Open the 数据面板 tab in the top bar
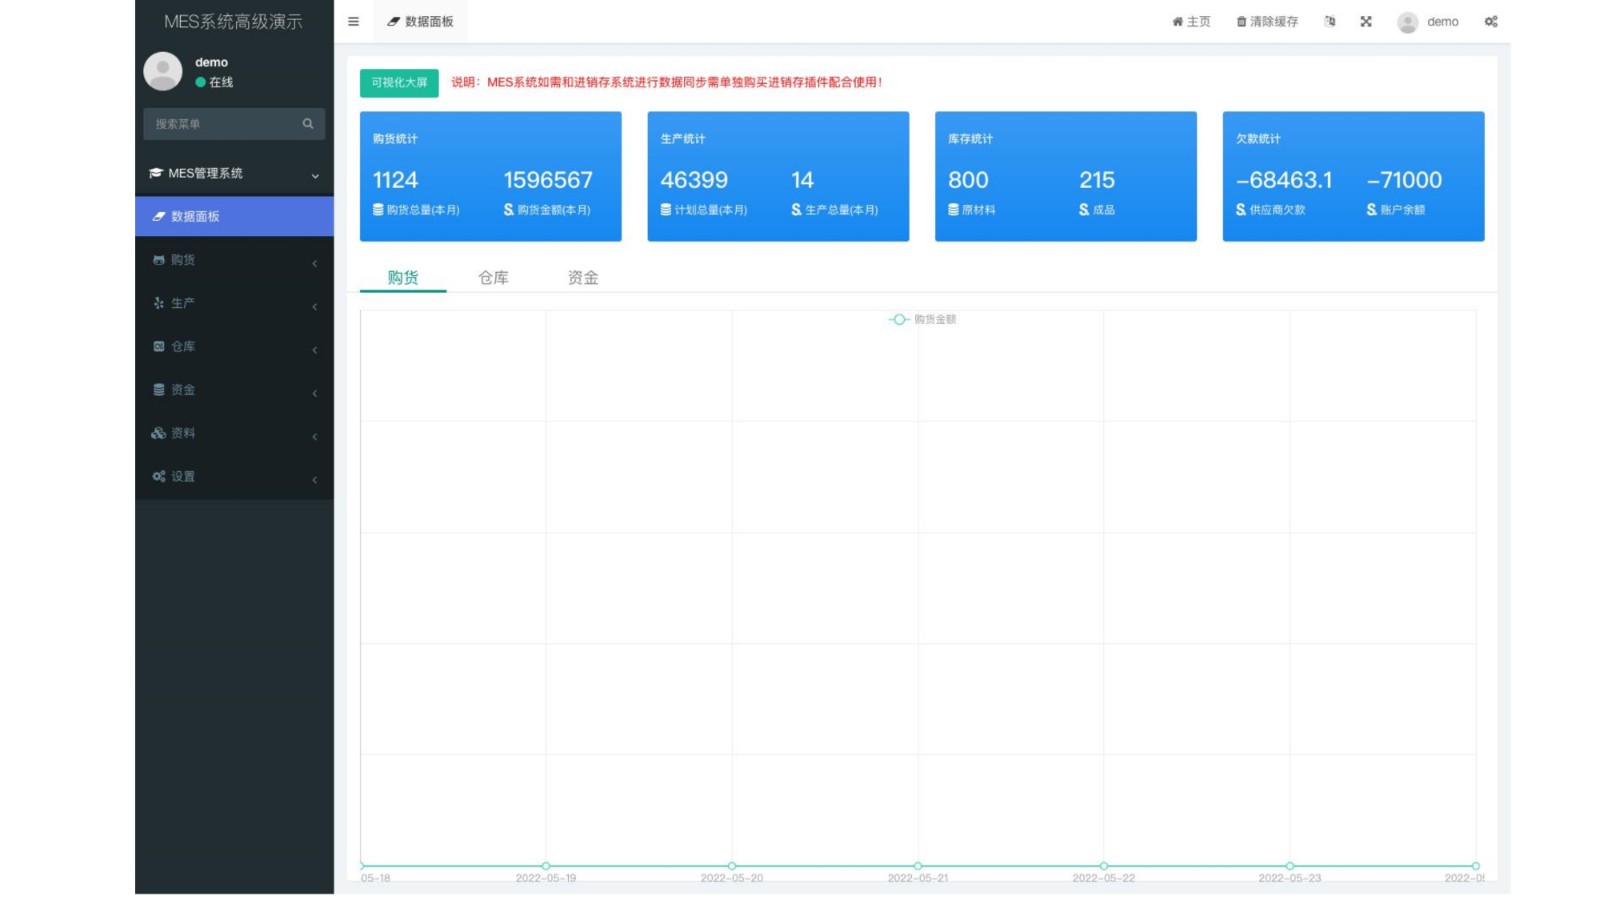The height and width of the screenshot is (900, 1600). click(420, 21)
